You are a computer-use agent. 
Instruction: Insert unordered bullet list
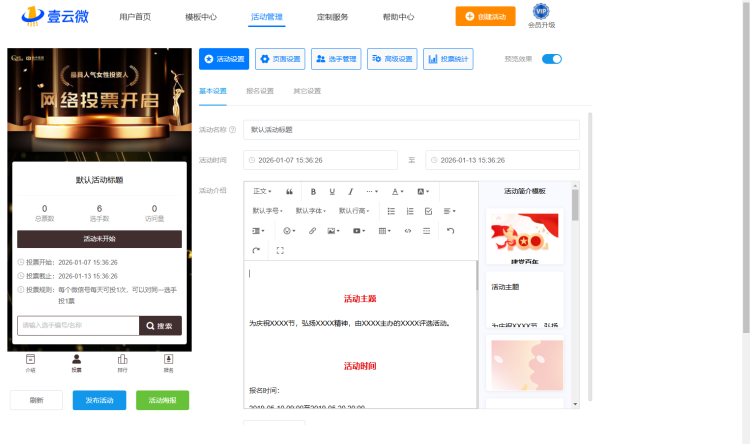click(x=391, y=211)
